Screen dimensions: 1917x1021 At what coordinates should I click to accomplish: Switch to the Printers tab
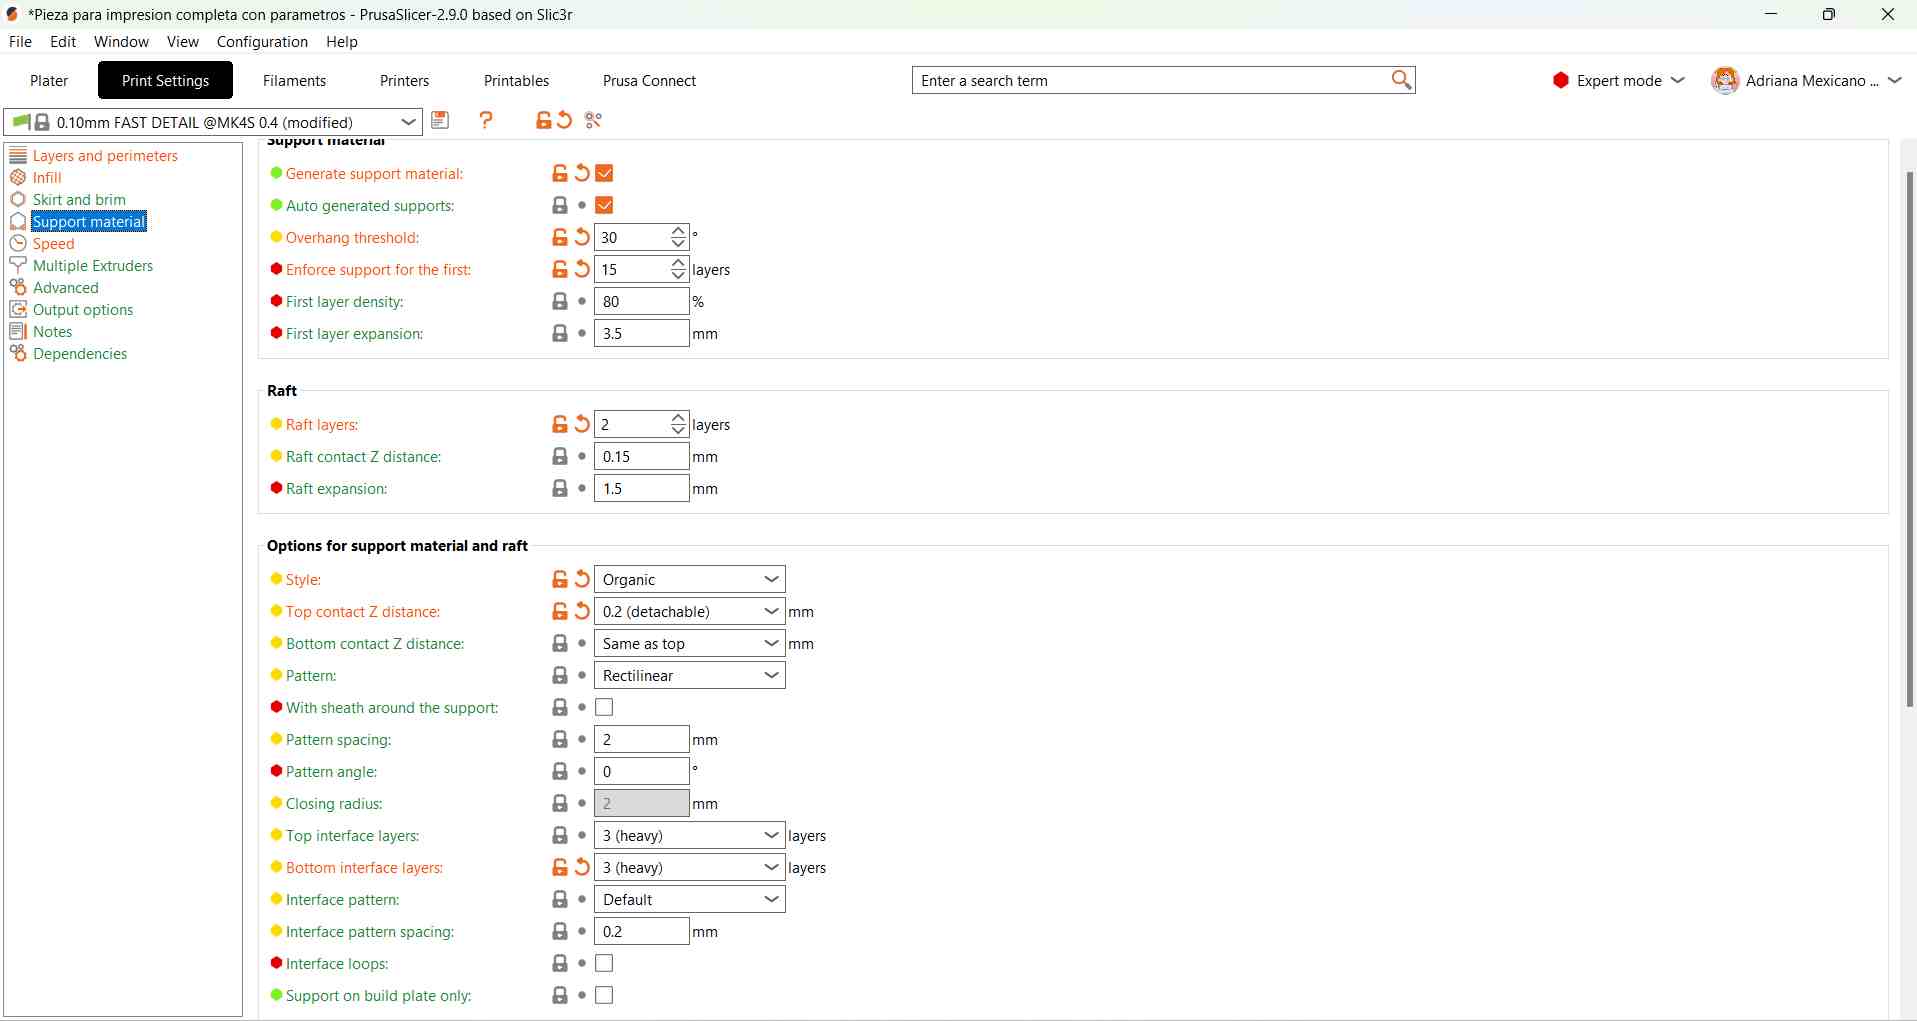click(404, 81)
